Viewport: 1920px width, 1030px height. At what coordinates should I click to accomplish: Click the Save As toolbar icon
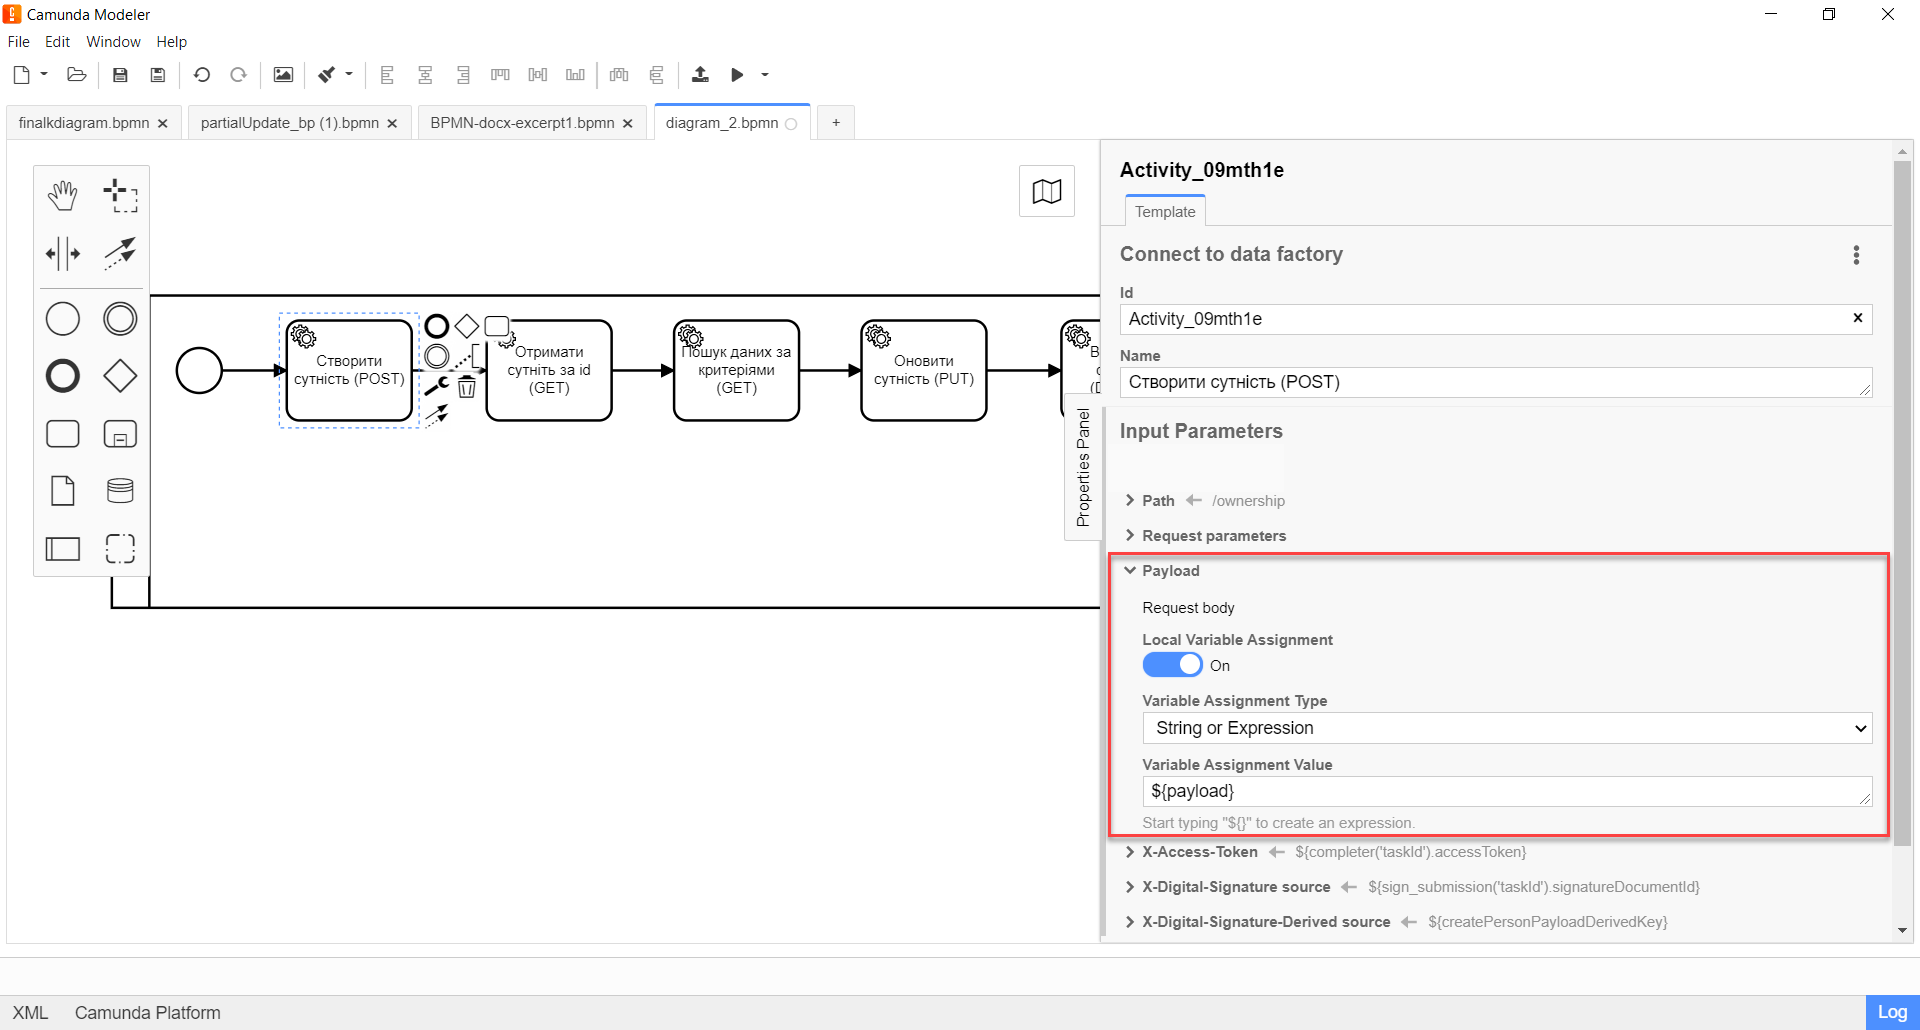[x=157, y=75]
